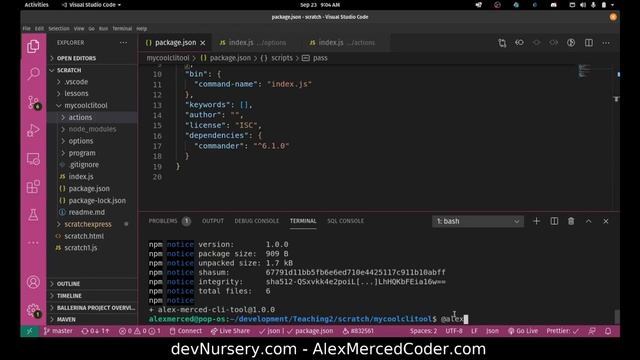
Task: Open the Search view in activity bar
Action: click(33, 74)
